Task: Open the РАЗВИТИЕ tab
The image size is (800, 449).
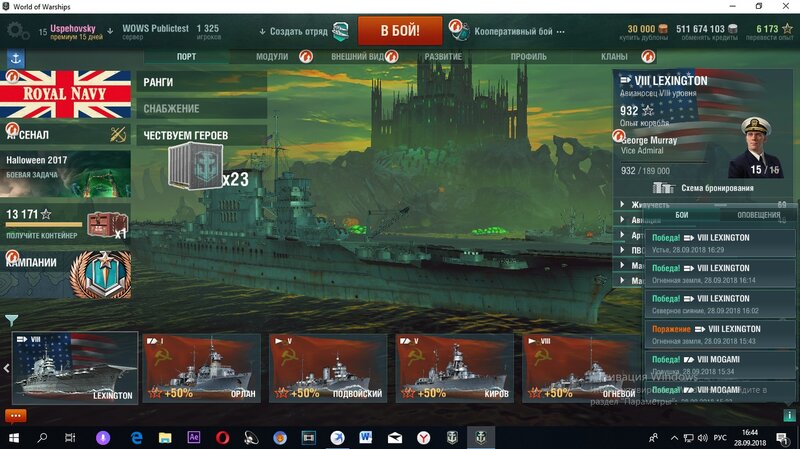Action: tap(443, 57)
